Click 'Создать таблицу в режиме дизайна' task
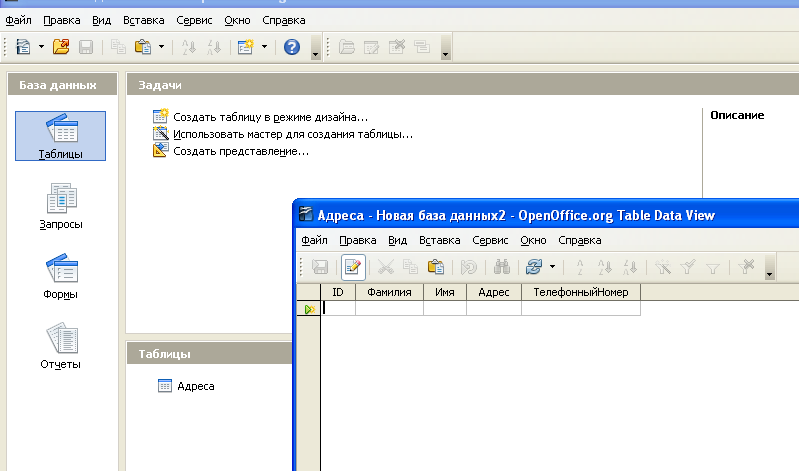The image size is (799, 471). coord(270,117)
